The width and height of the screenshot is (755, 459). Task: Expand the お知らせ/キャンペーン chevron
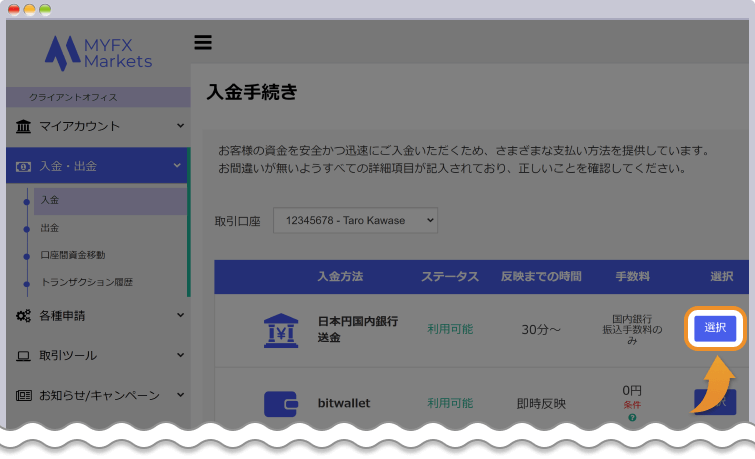click(180, 394)
